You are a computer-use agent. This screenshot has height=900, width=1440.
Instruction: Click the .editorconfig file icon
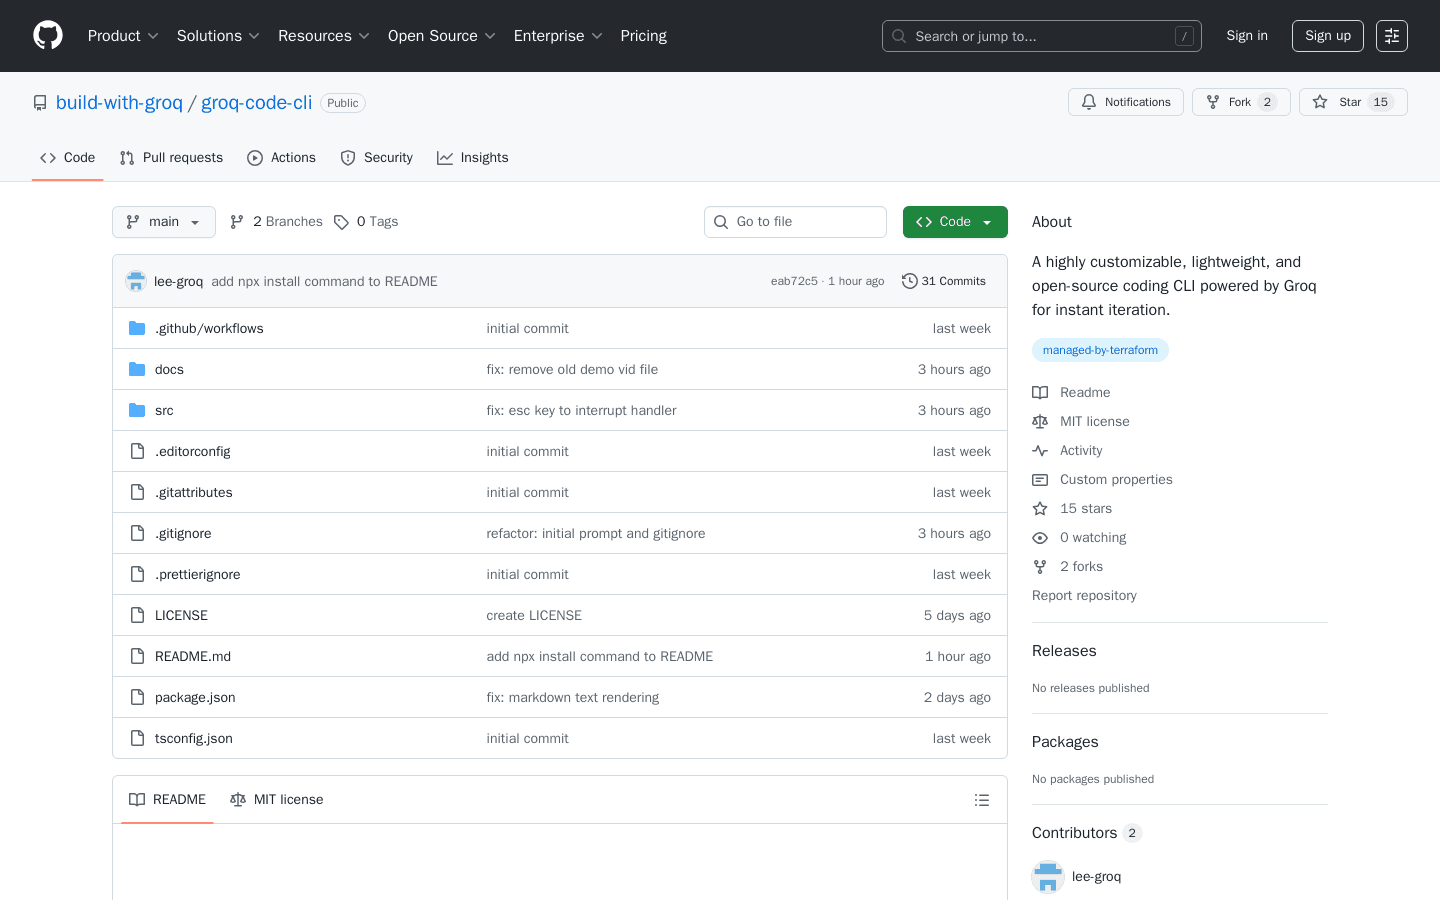137,451
